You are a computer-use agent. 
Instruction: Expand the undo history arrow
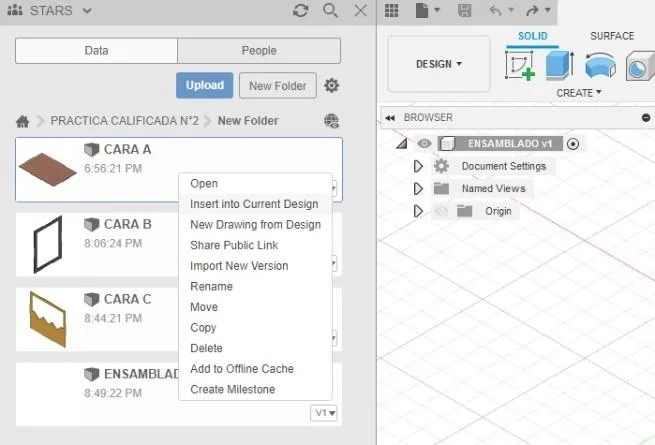coord(511,10)
